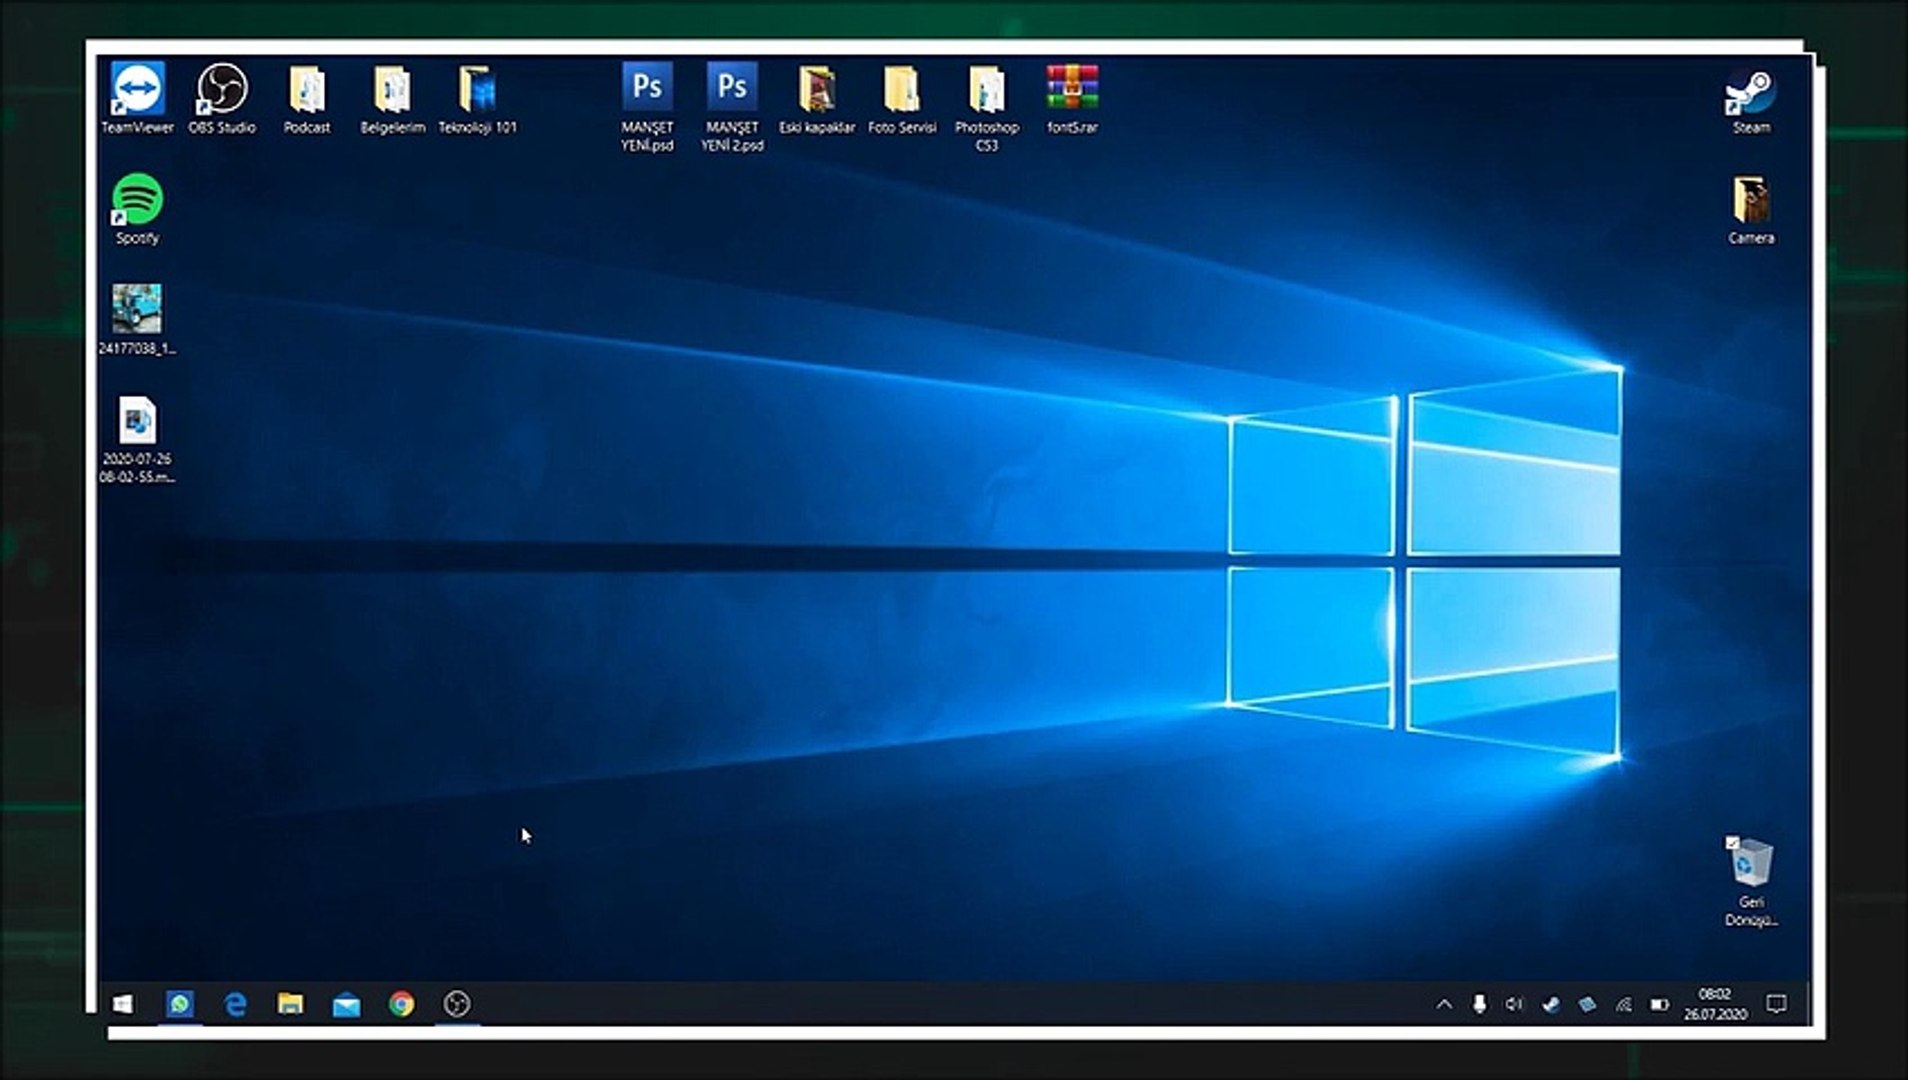The width and height of the screenshot is (1908, 1080).
Task: Select the TeamViewer desktop shortcut
Action: point(137,99)
